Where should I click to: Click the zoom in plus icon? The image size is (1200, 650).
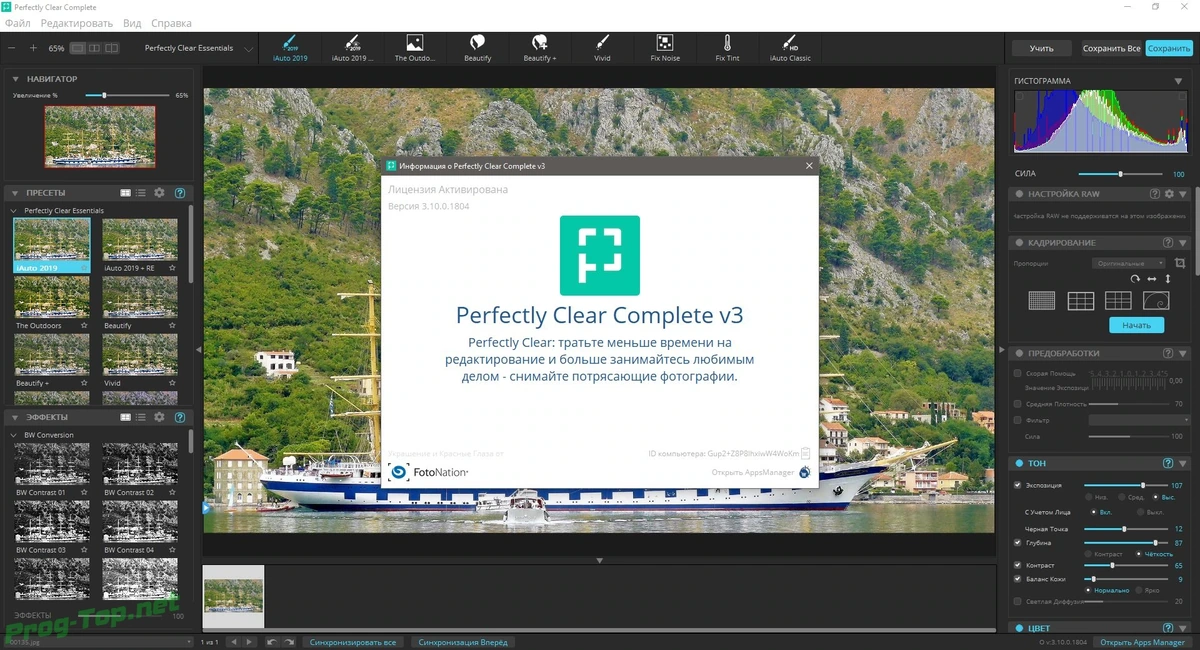tap(33, 48)
